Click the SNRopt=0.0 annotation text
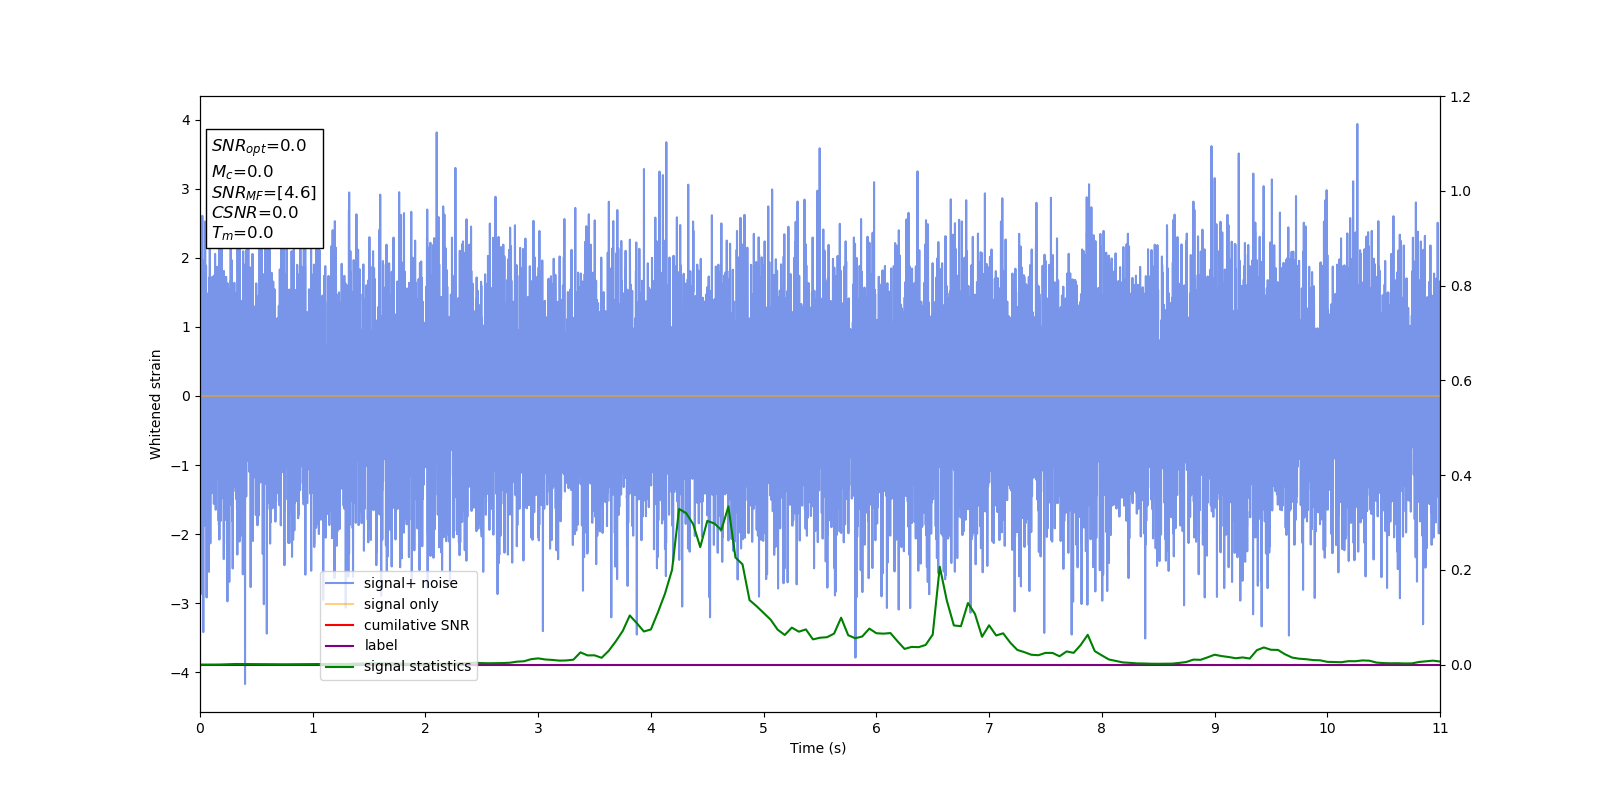1600x800 pixels. 259,146
